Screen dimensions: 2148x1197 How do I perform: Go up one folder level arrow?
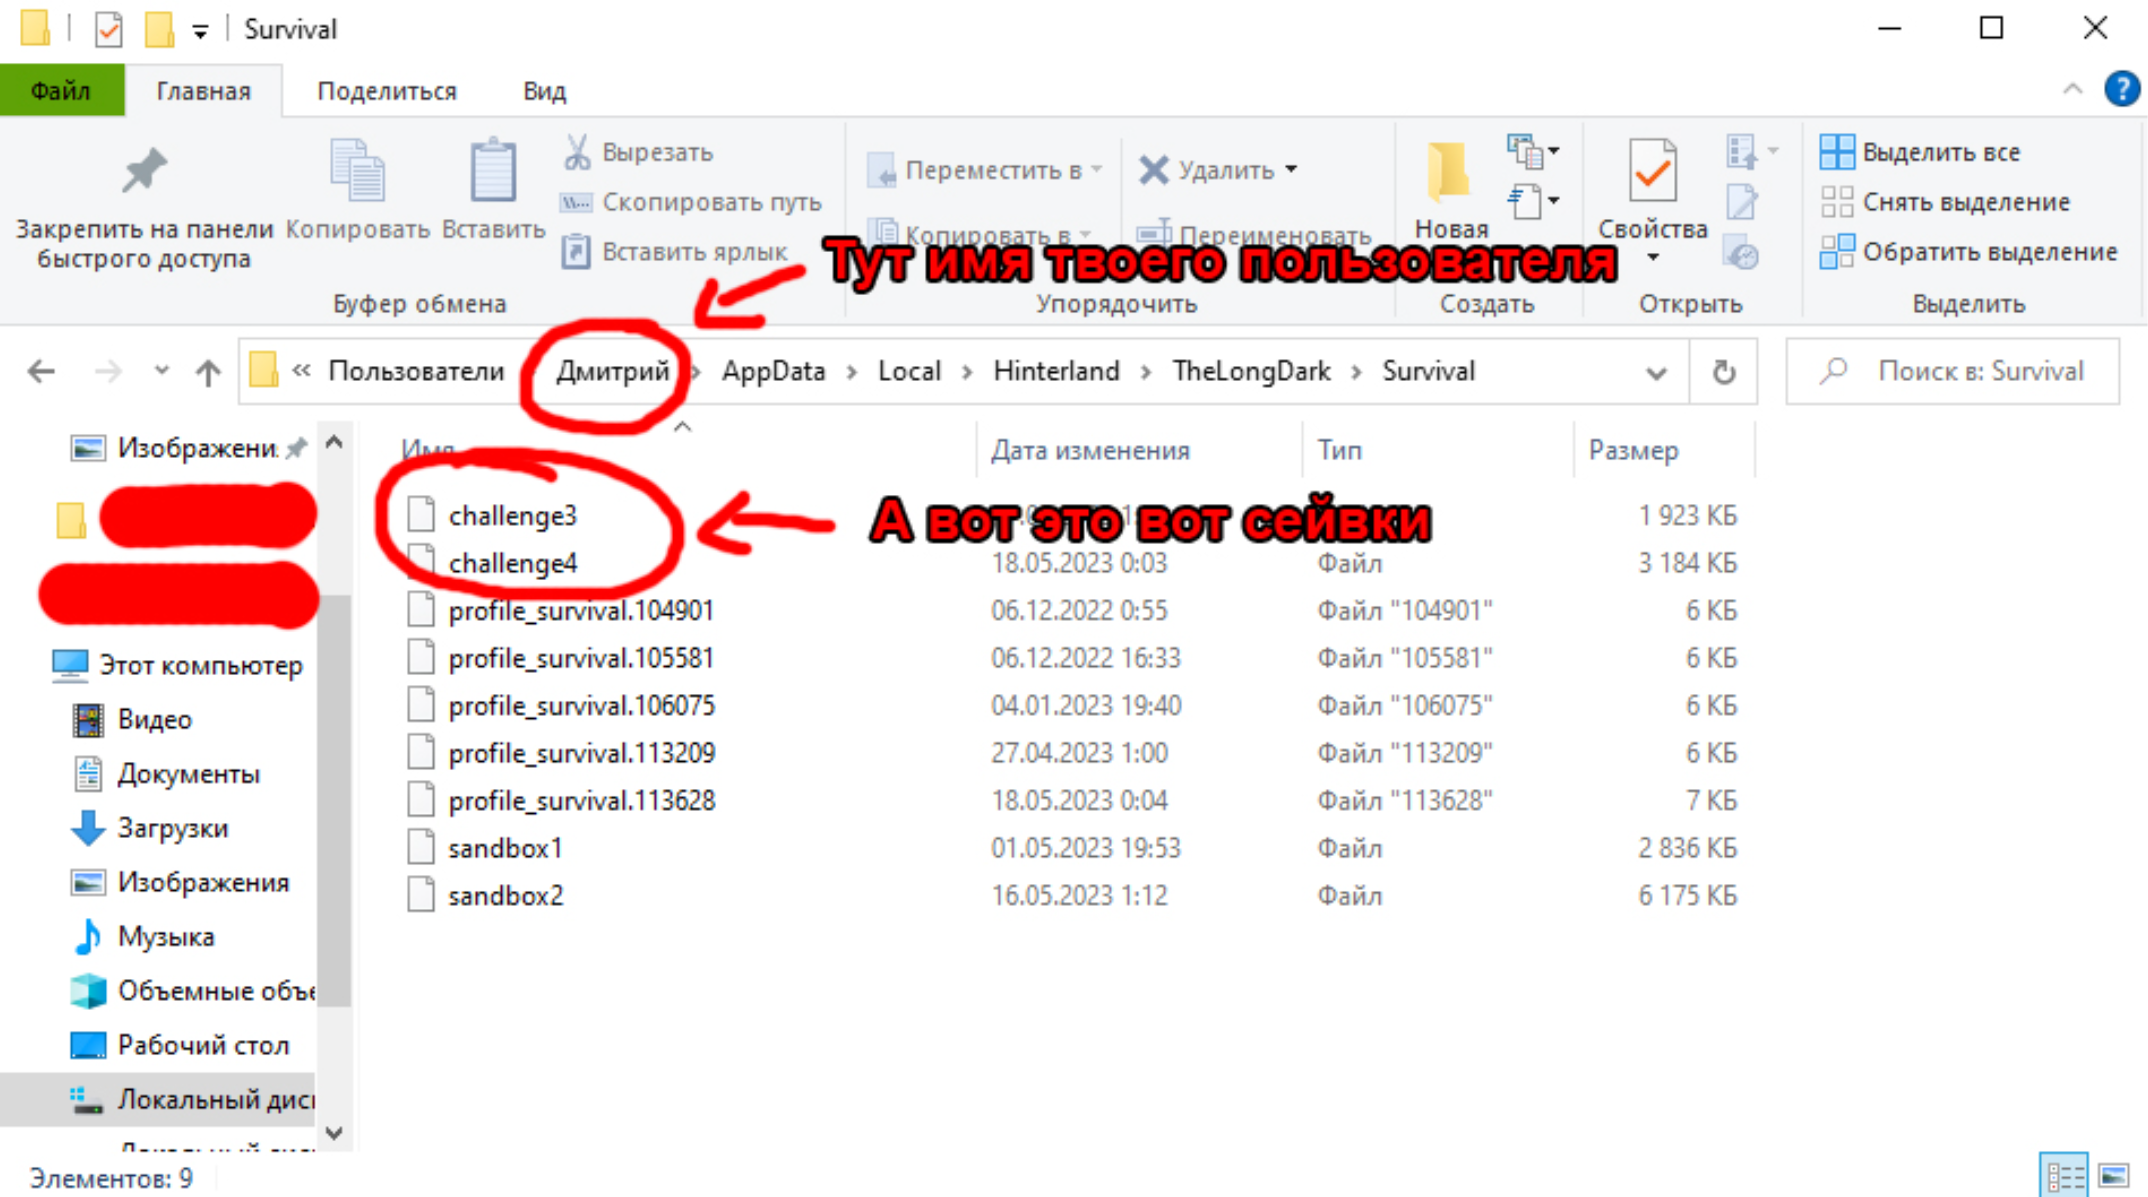tap(208, 372)
